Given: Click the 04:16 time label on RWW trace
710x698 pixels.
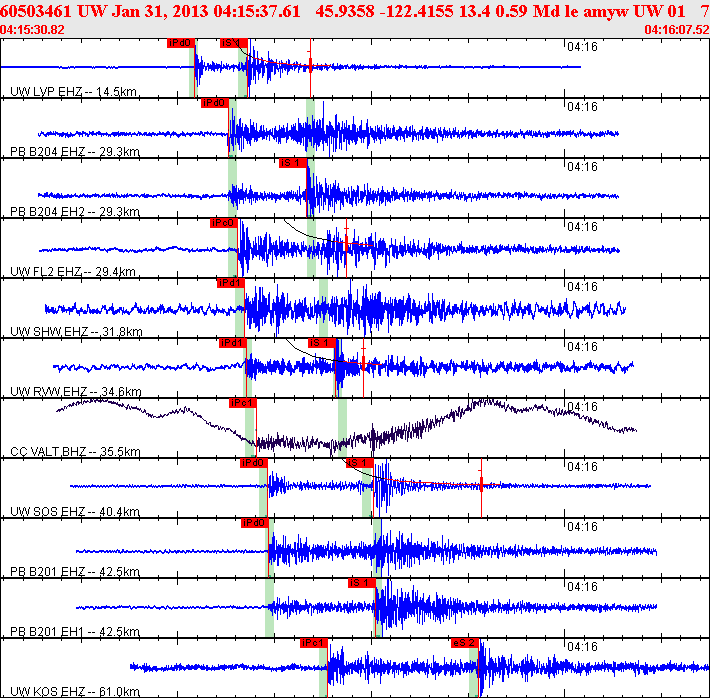Looking at the screenshot, I should tap(582, 347).
